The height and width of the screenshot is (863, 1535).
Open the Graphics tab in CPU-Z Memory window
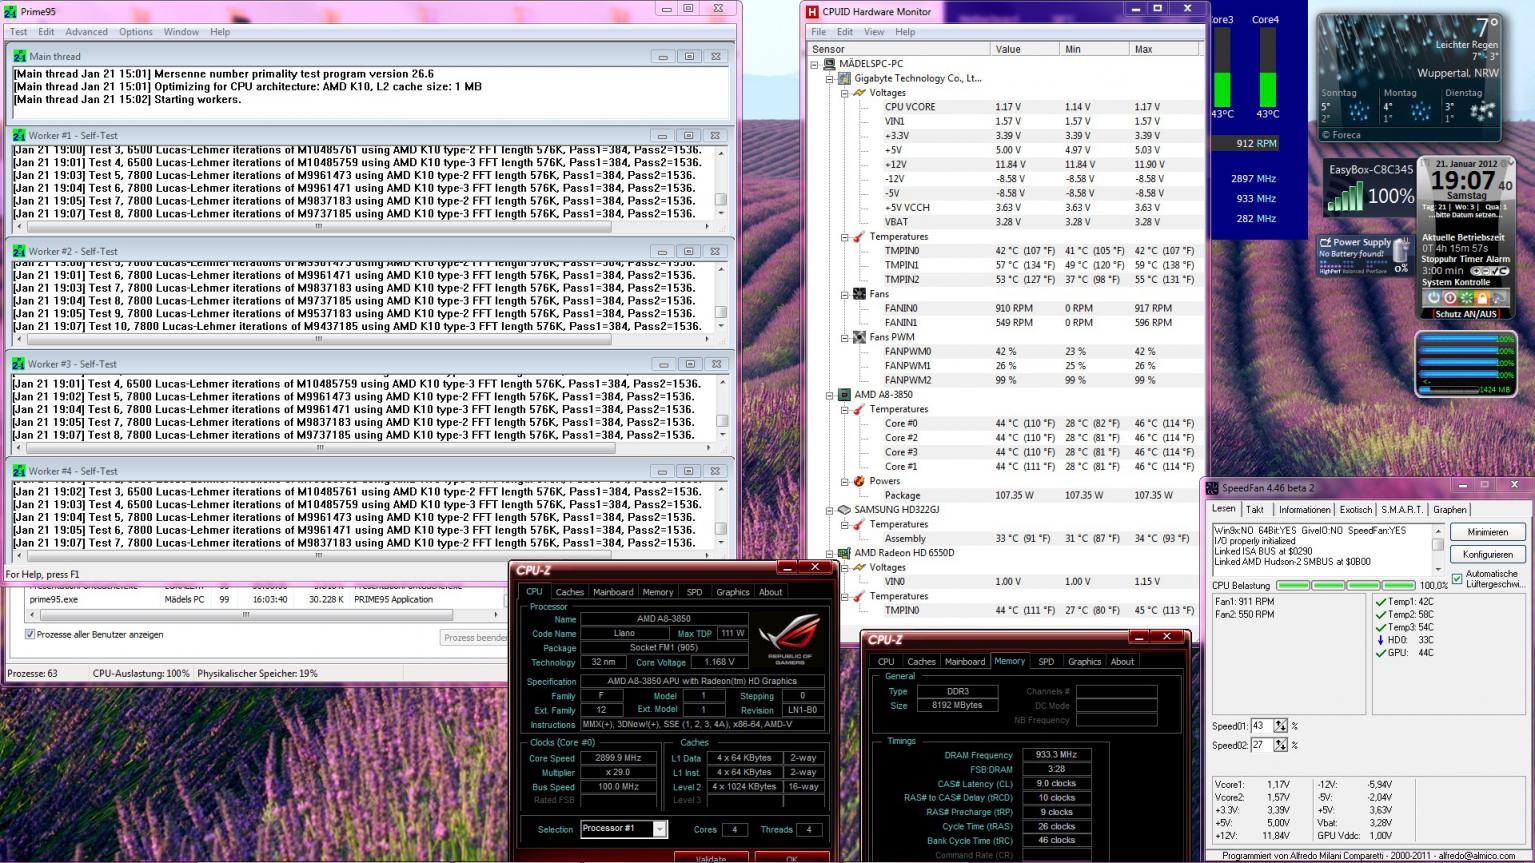(1084, 661)
